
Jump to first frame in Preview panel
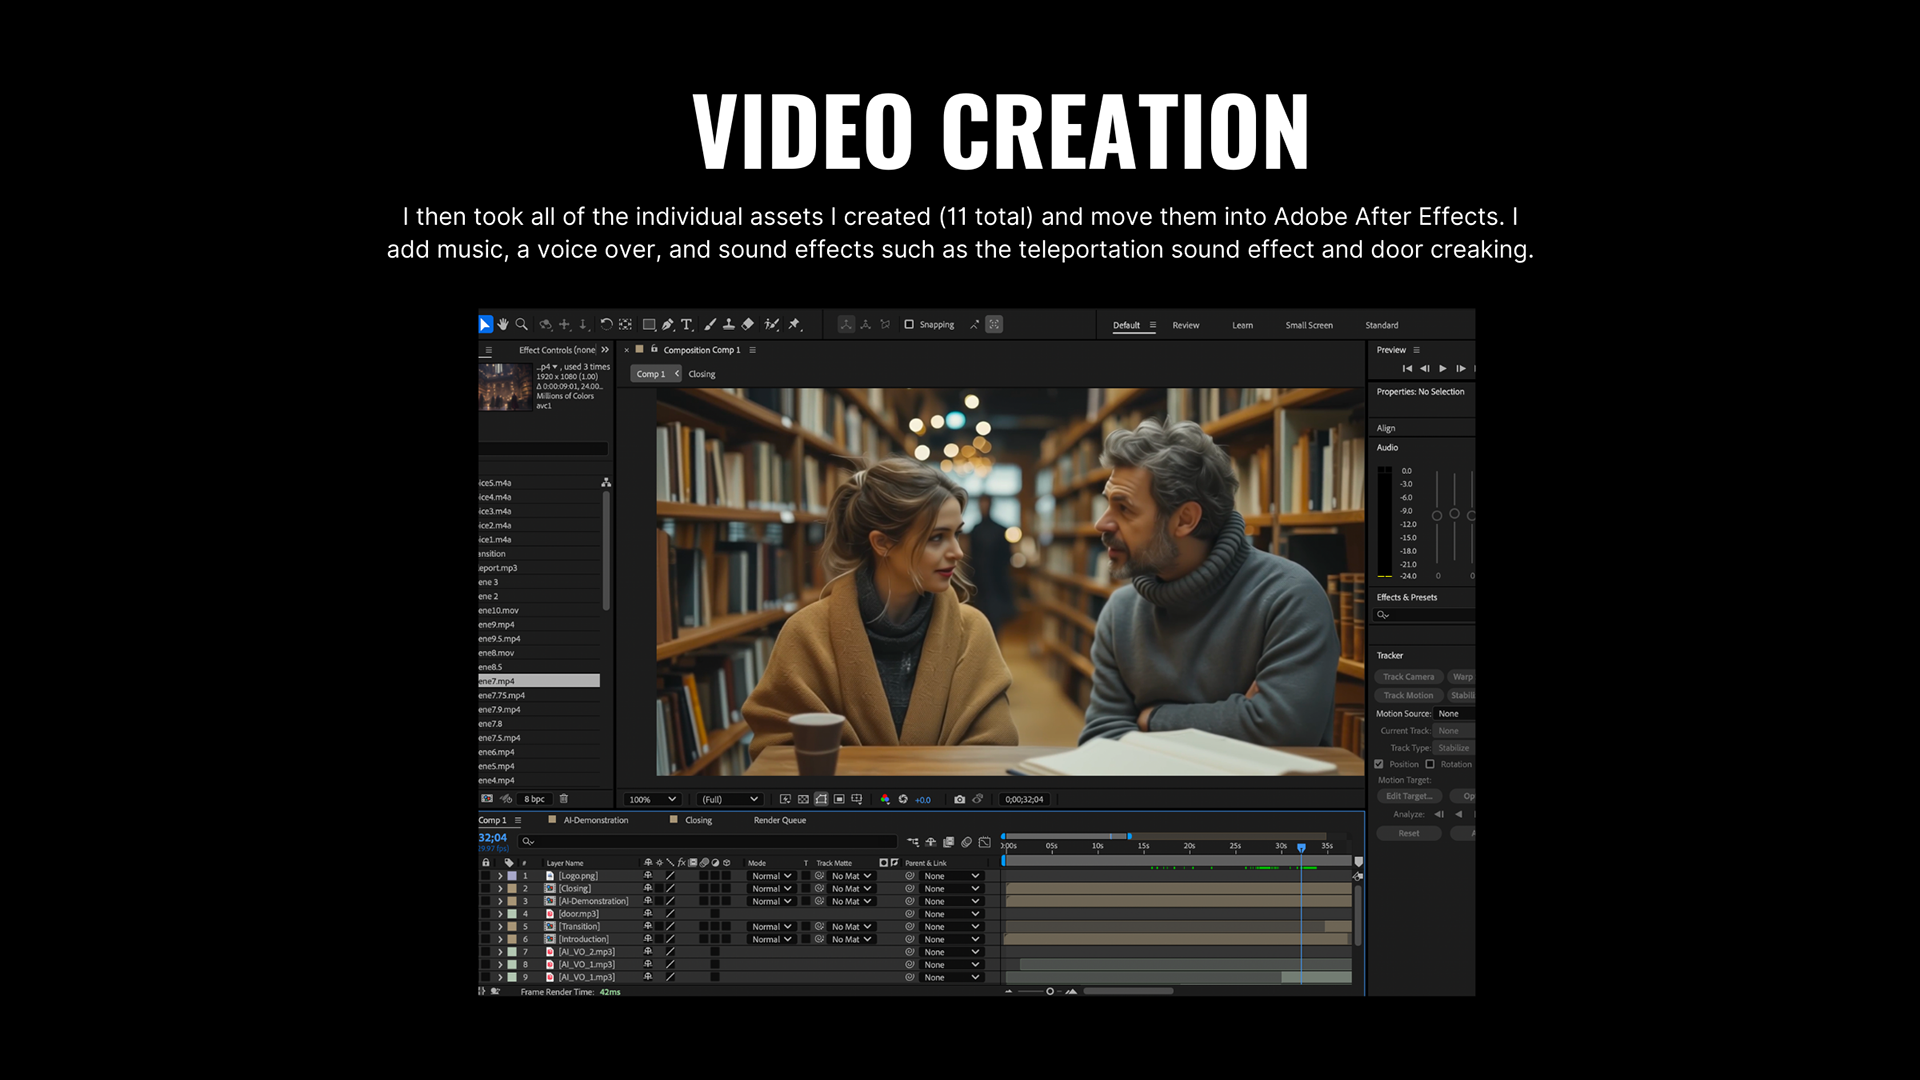[1407, 369]
